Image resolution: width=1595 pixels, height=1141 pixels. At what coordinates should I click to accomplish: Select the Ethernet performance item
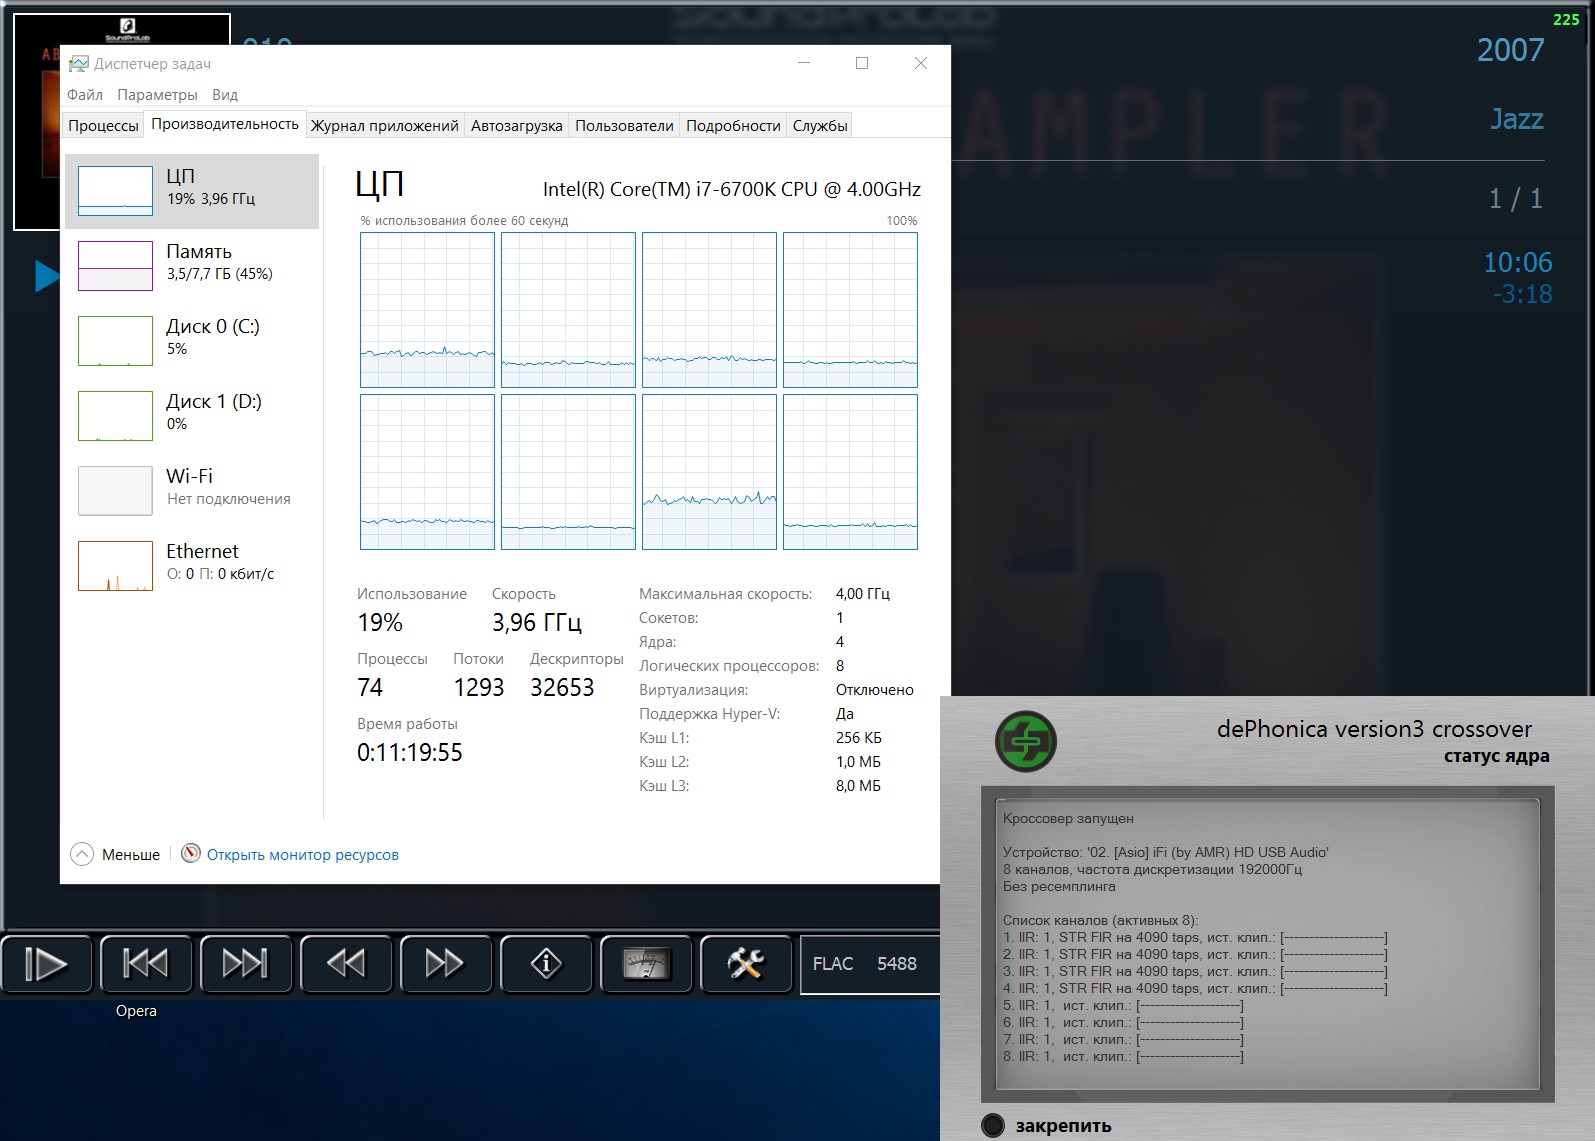(x=192, y=566)
